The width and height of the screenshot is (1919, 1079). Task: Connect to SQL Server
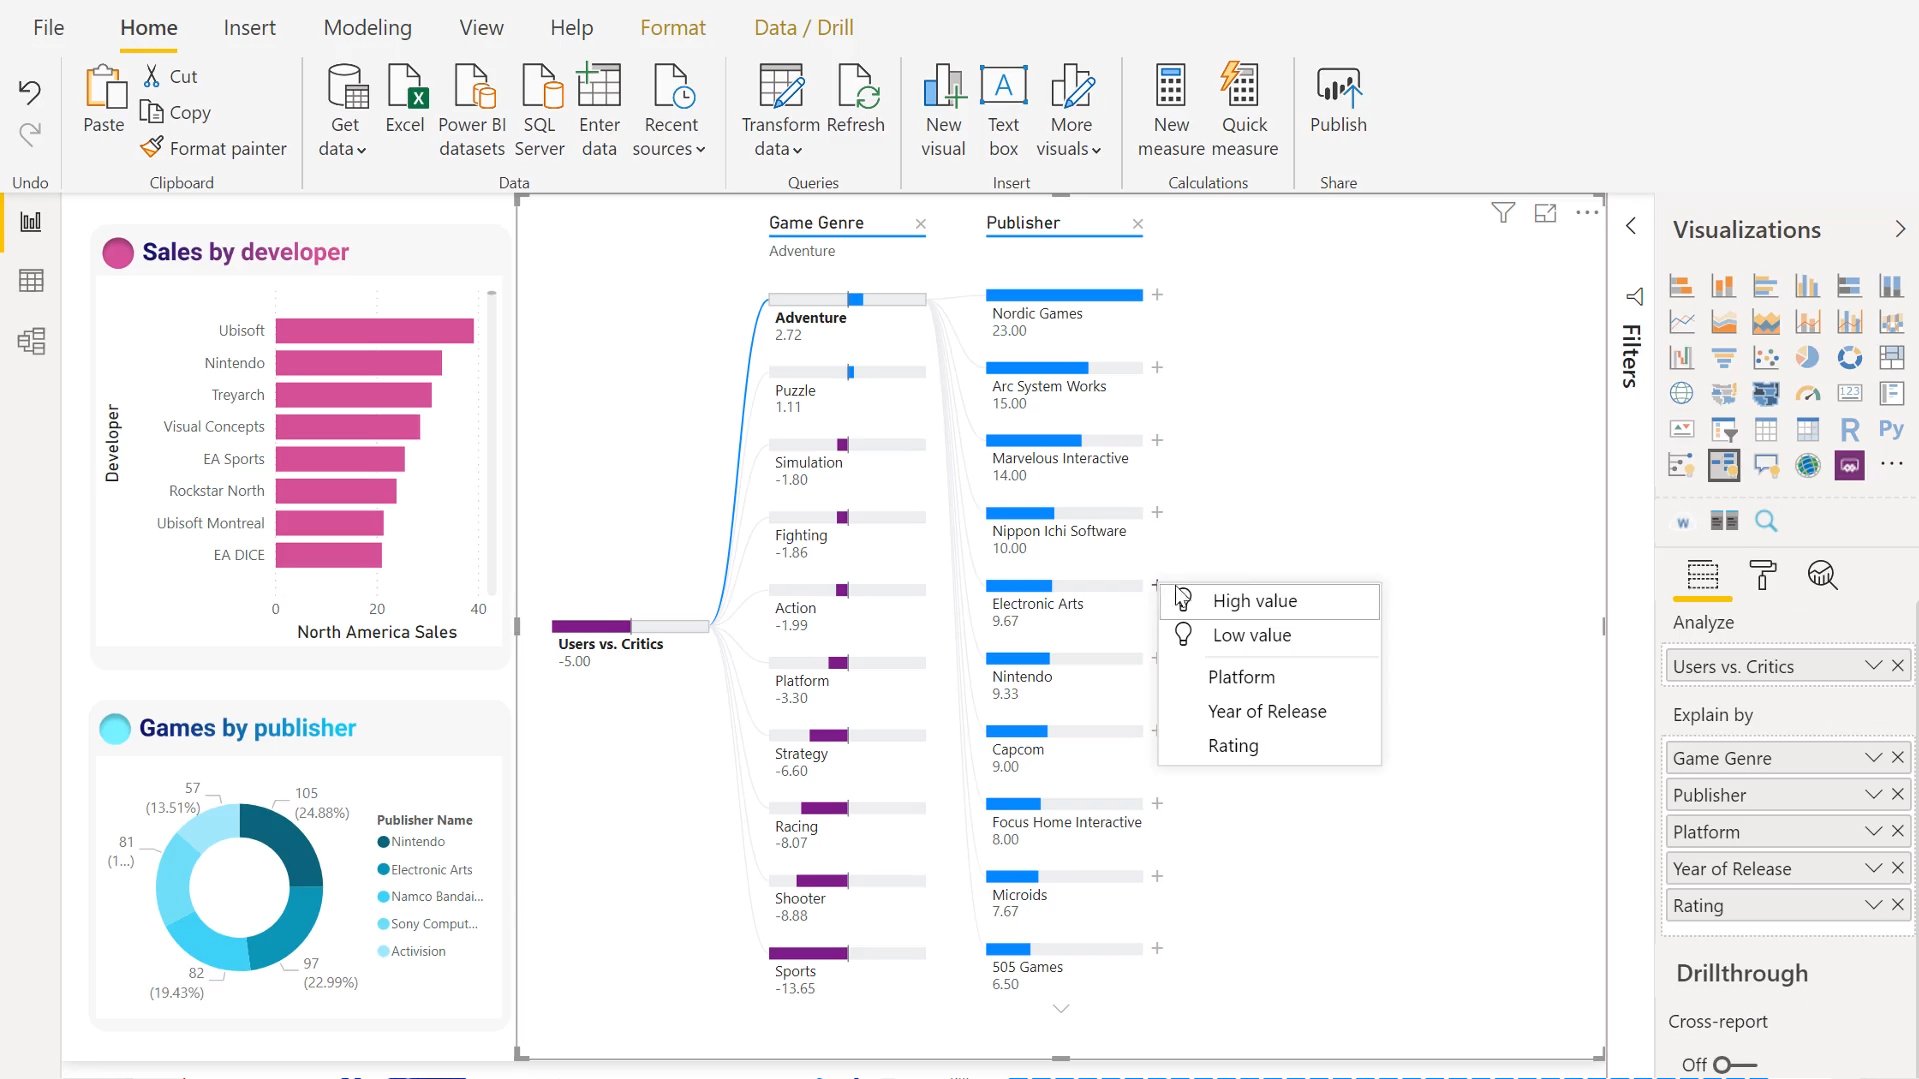pos(540,110)
